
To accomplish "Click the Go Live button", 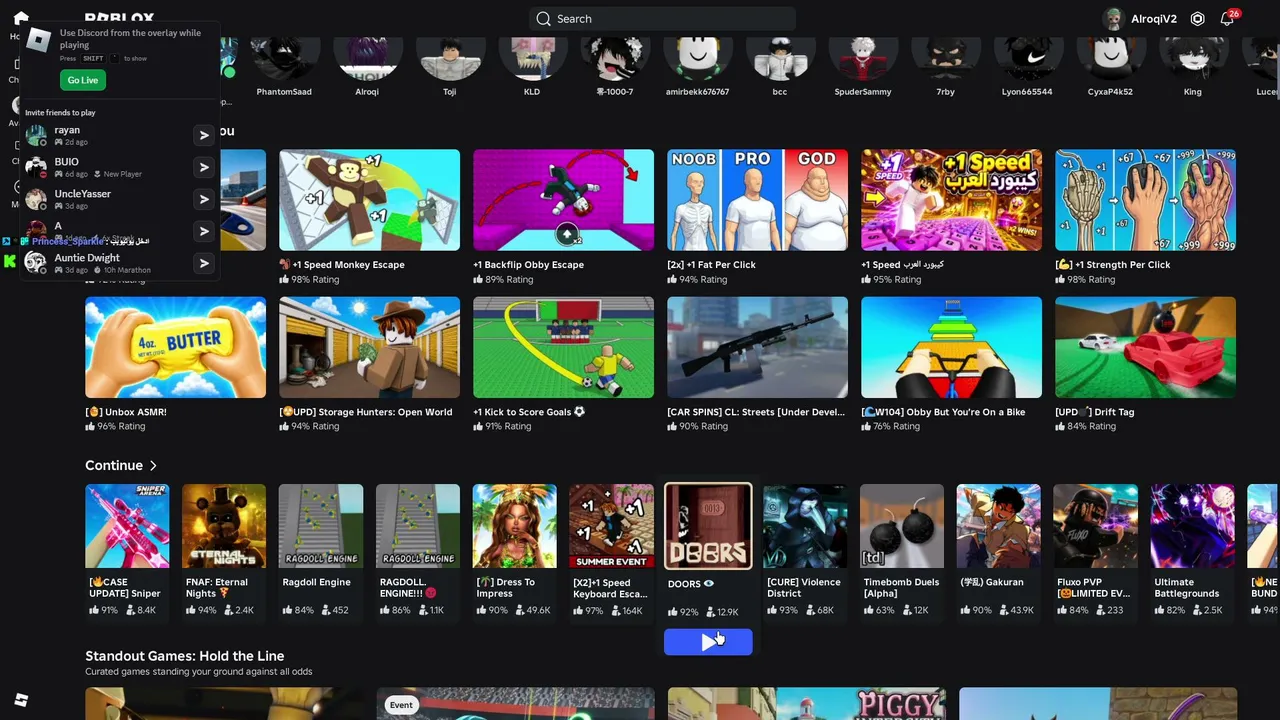I will 83,80.
